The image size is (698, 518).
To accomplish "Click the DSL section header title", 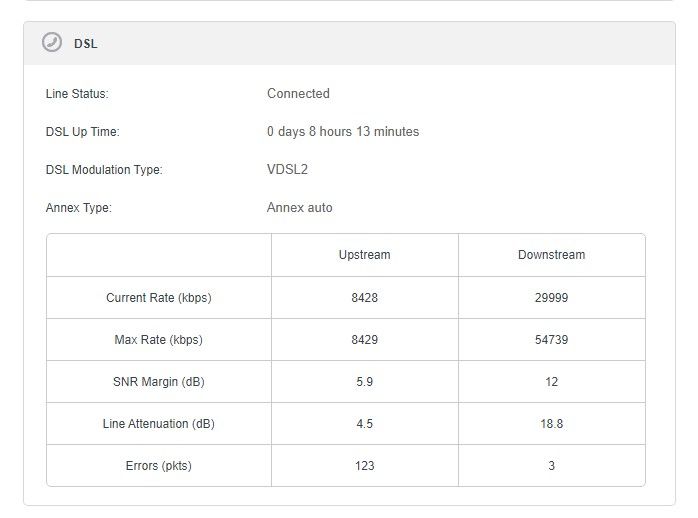I will [x=86, y=44].
